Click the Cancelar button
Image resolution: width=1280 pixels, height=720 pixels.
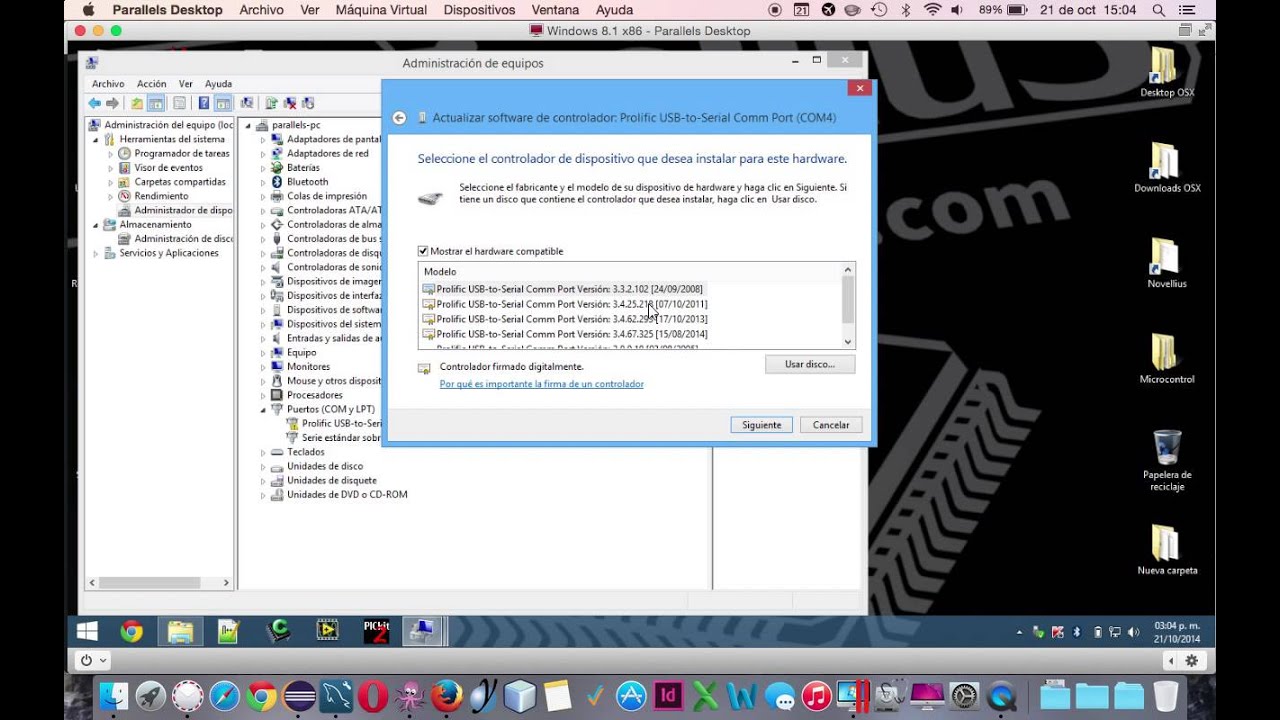click(831, 425)
